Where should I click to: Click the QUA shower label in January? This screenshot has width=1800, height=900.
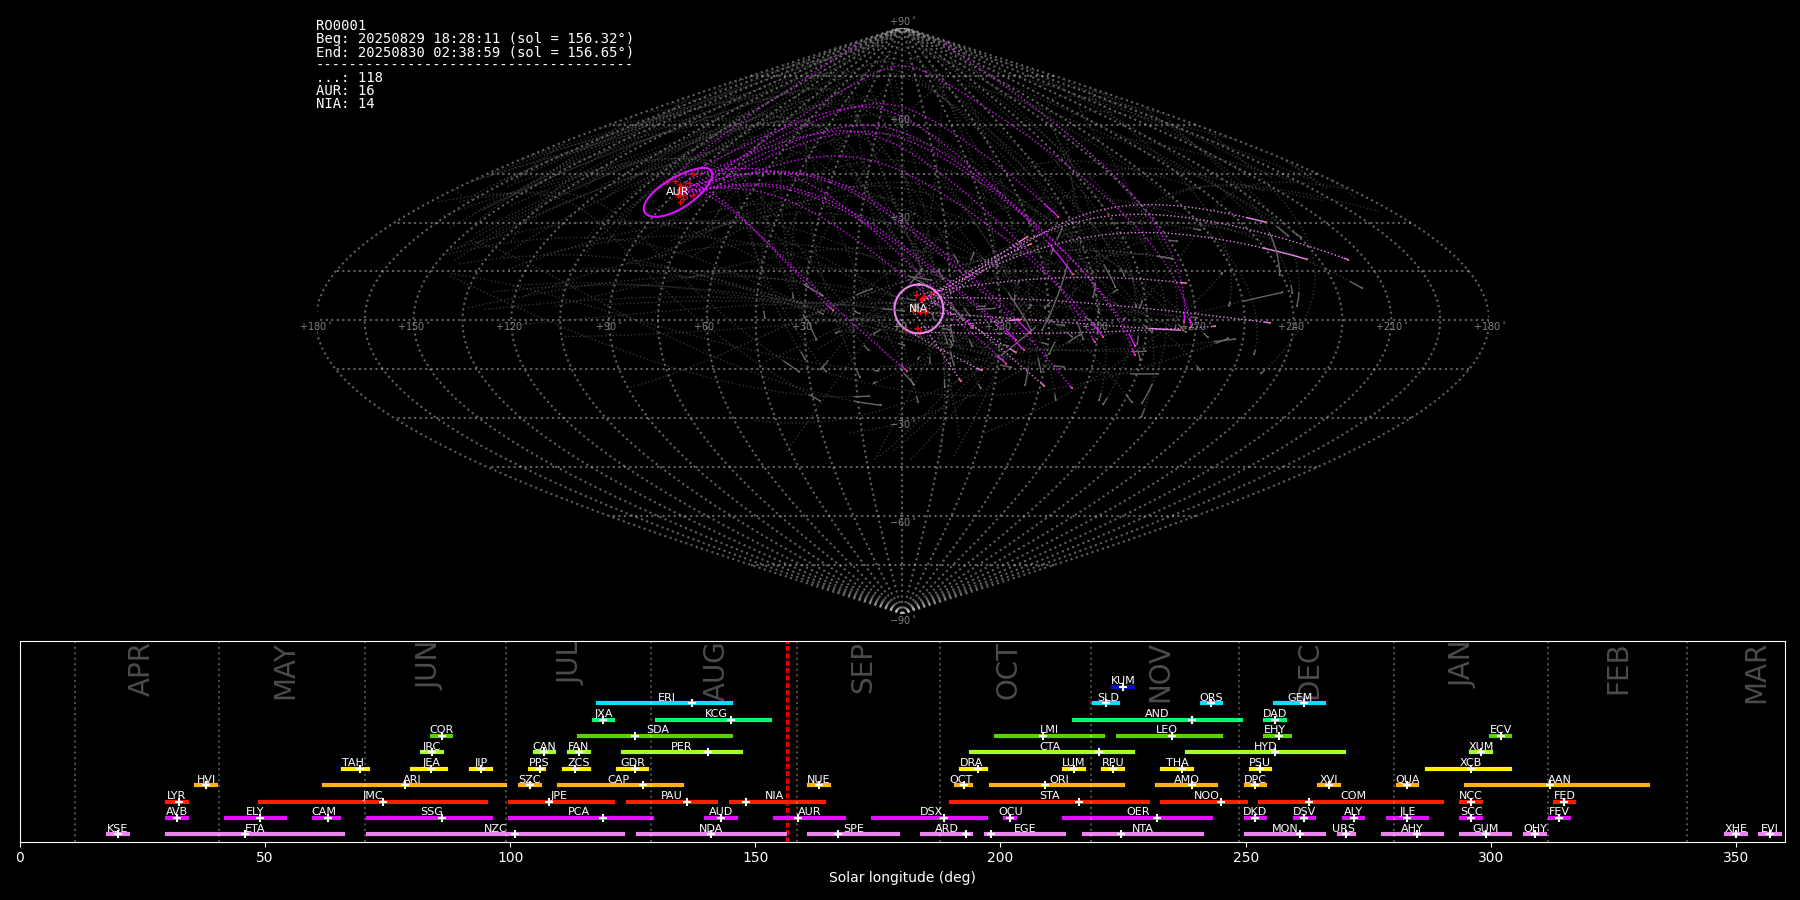click(x=1407, y=779)
